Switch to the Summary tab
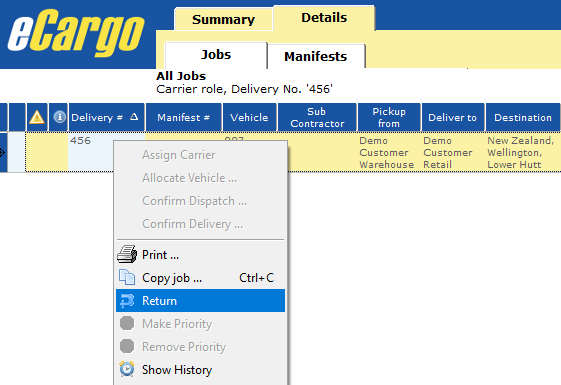561x385 pixels. click(x=223, y=19)
